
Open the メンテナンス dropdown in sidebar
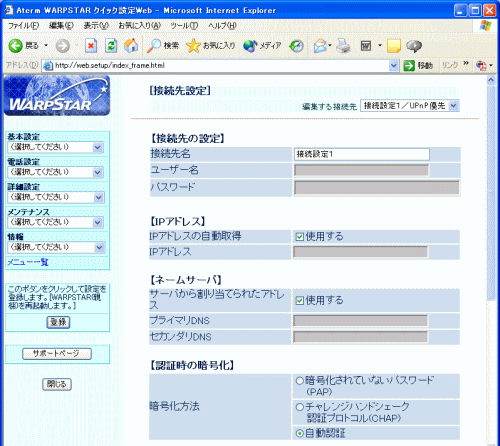(56, 222)
